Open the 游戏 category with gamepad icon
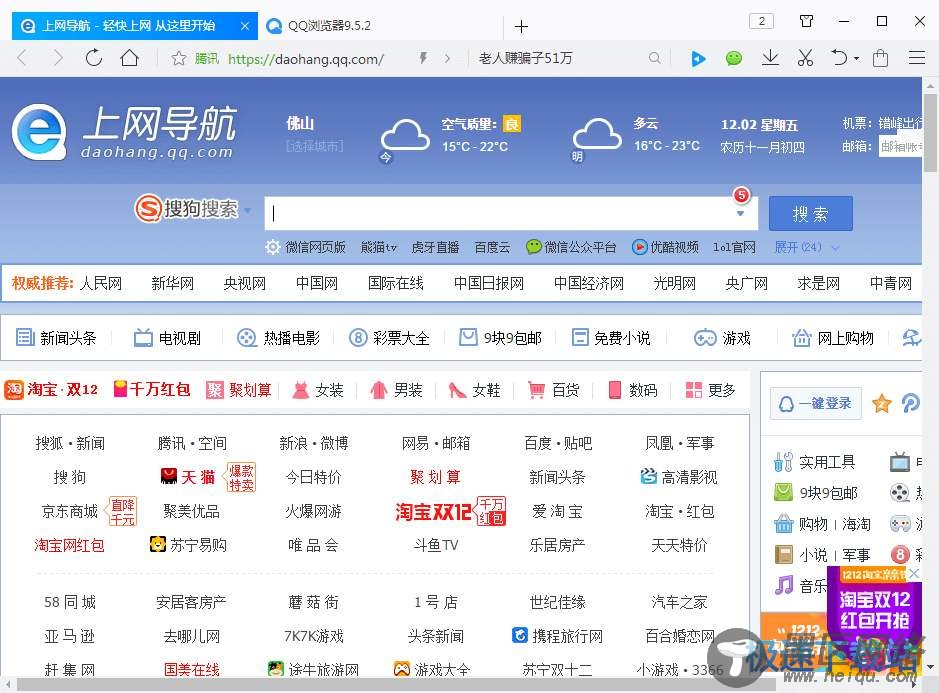939x693 pixels. 722,338
